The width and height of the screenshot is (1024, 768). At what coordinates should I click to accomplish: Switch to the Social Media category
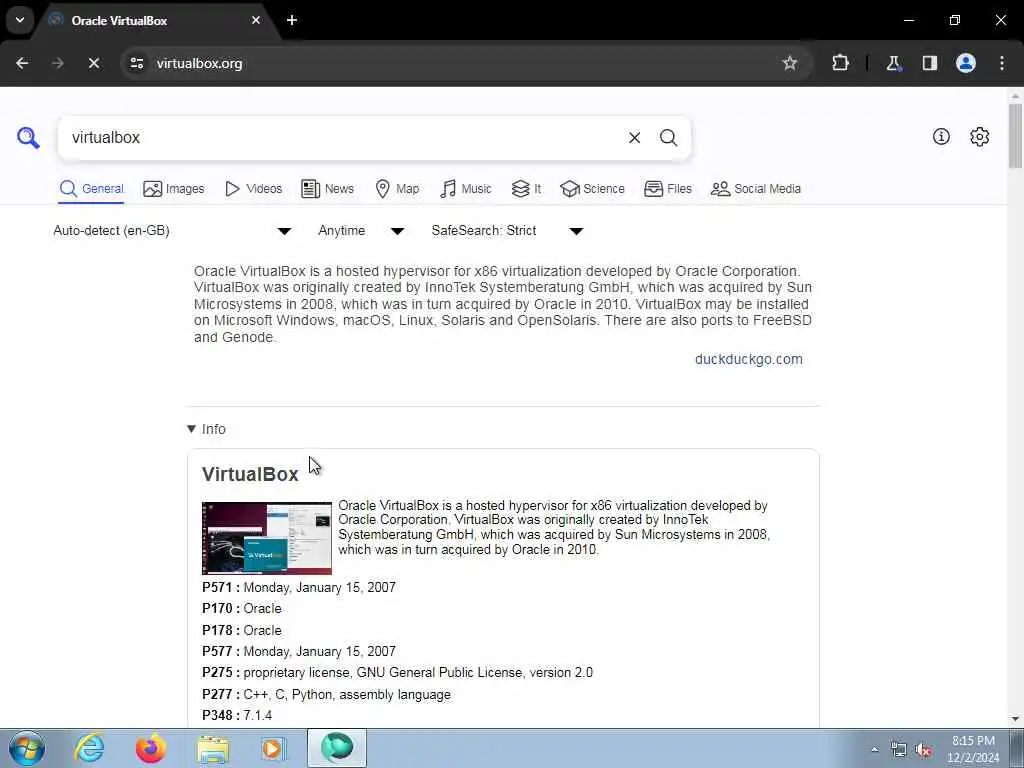[756, 189]
